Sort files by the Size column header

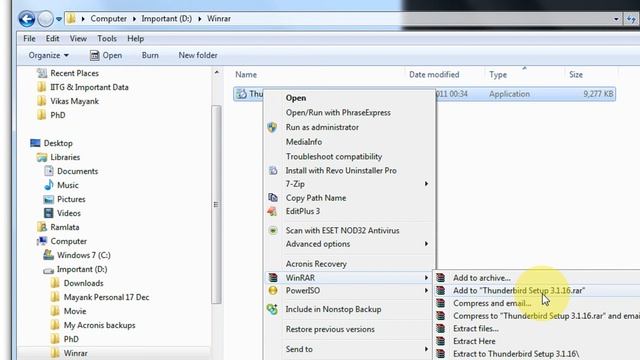click(x=576, y=75)
